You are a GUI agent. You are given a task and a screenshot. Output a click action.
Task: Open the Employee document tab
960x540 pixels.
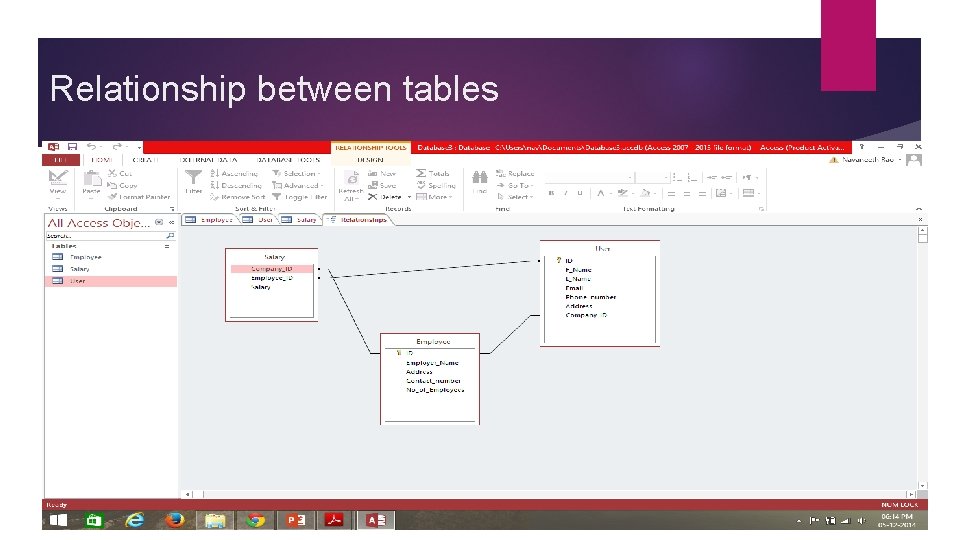[x=210, y=220]
